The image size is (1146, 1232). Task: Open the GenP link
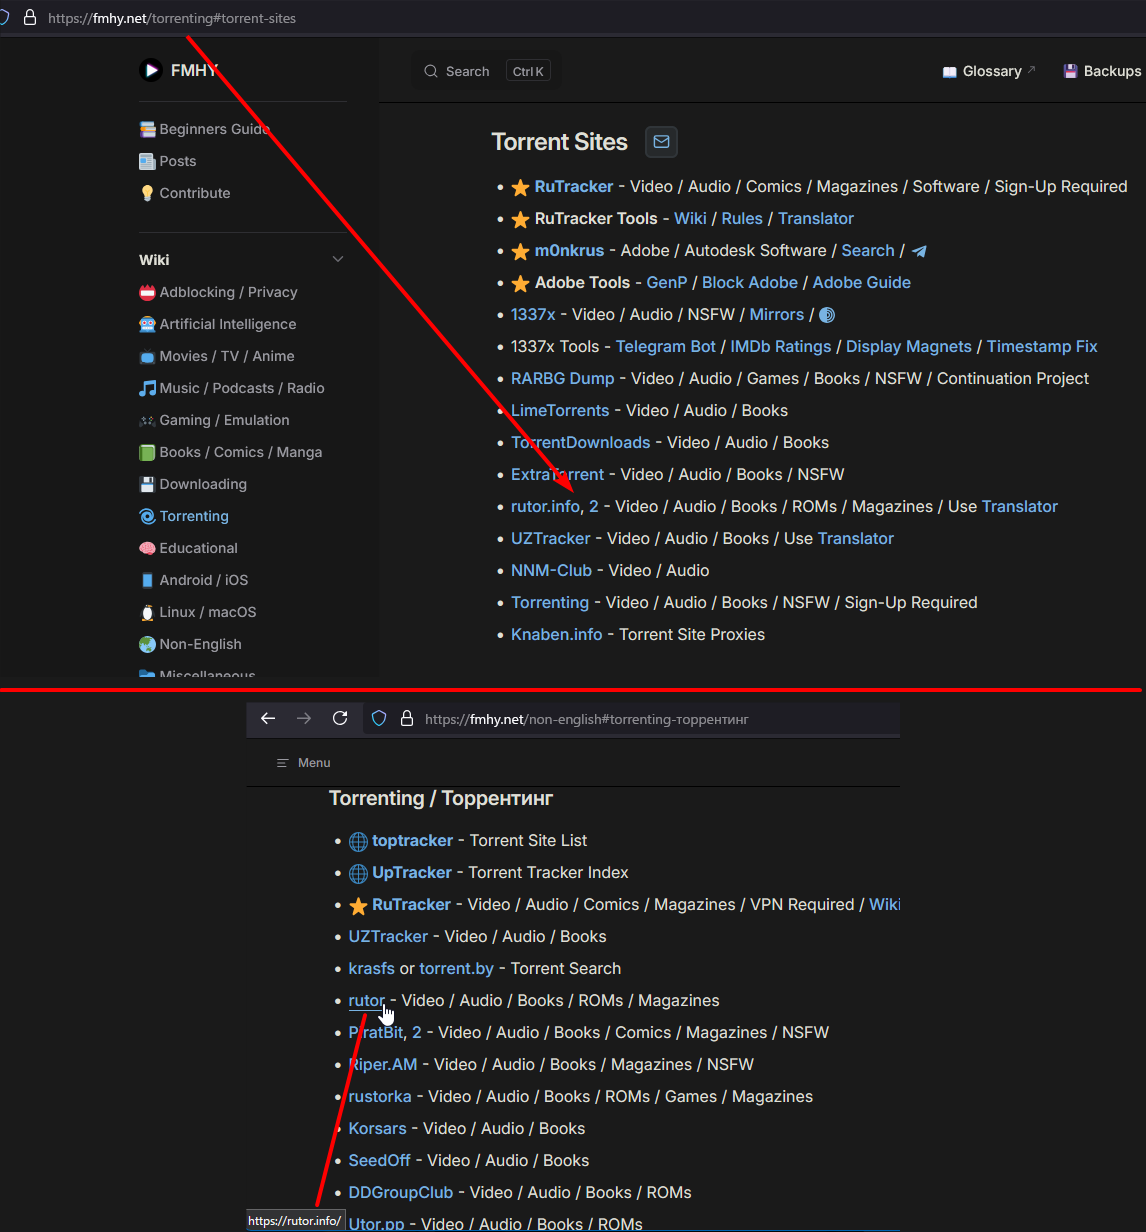pos(667,282)
